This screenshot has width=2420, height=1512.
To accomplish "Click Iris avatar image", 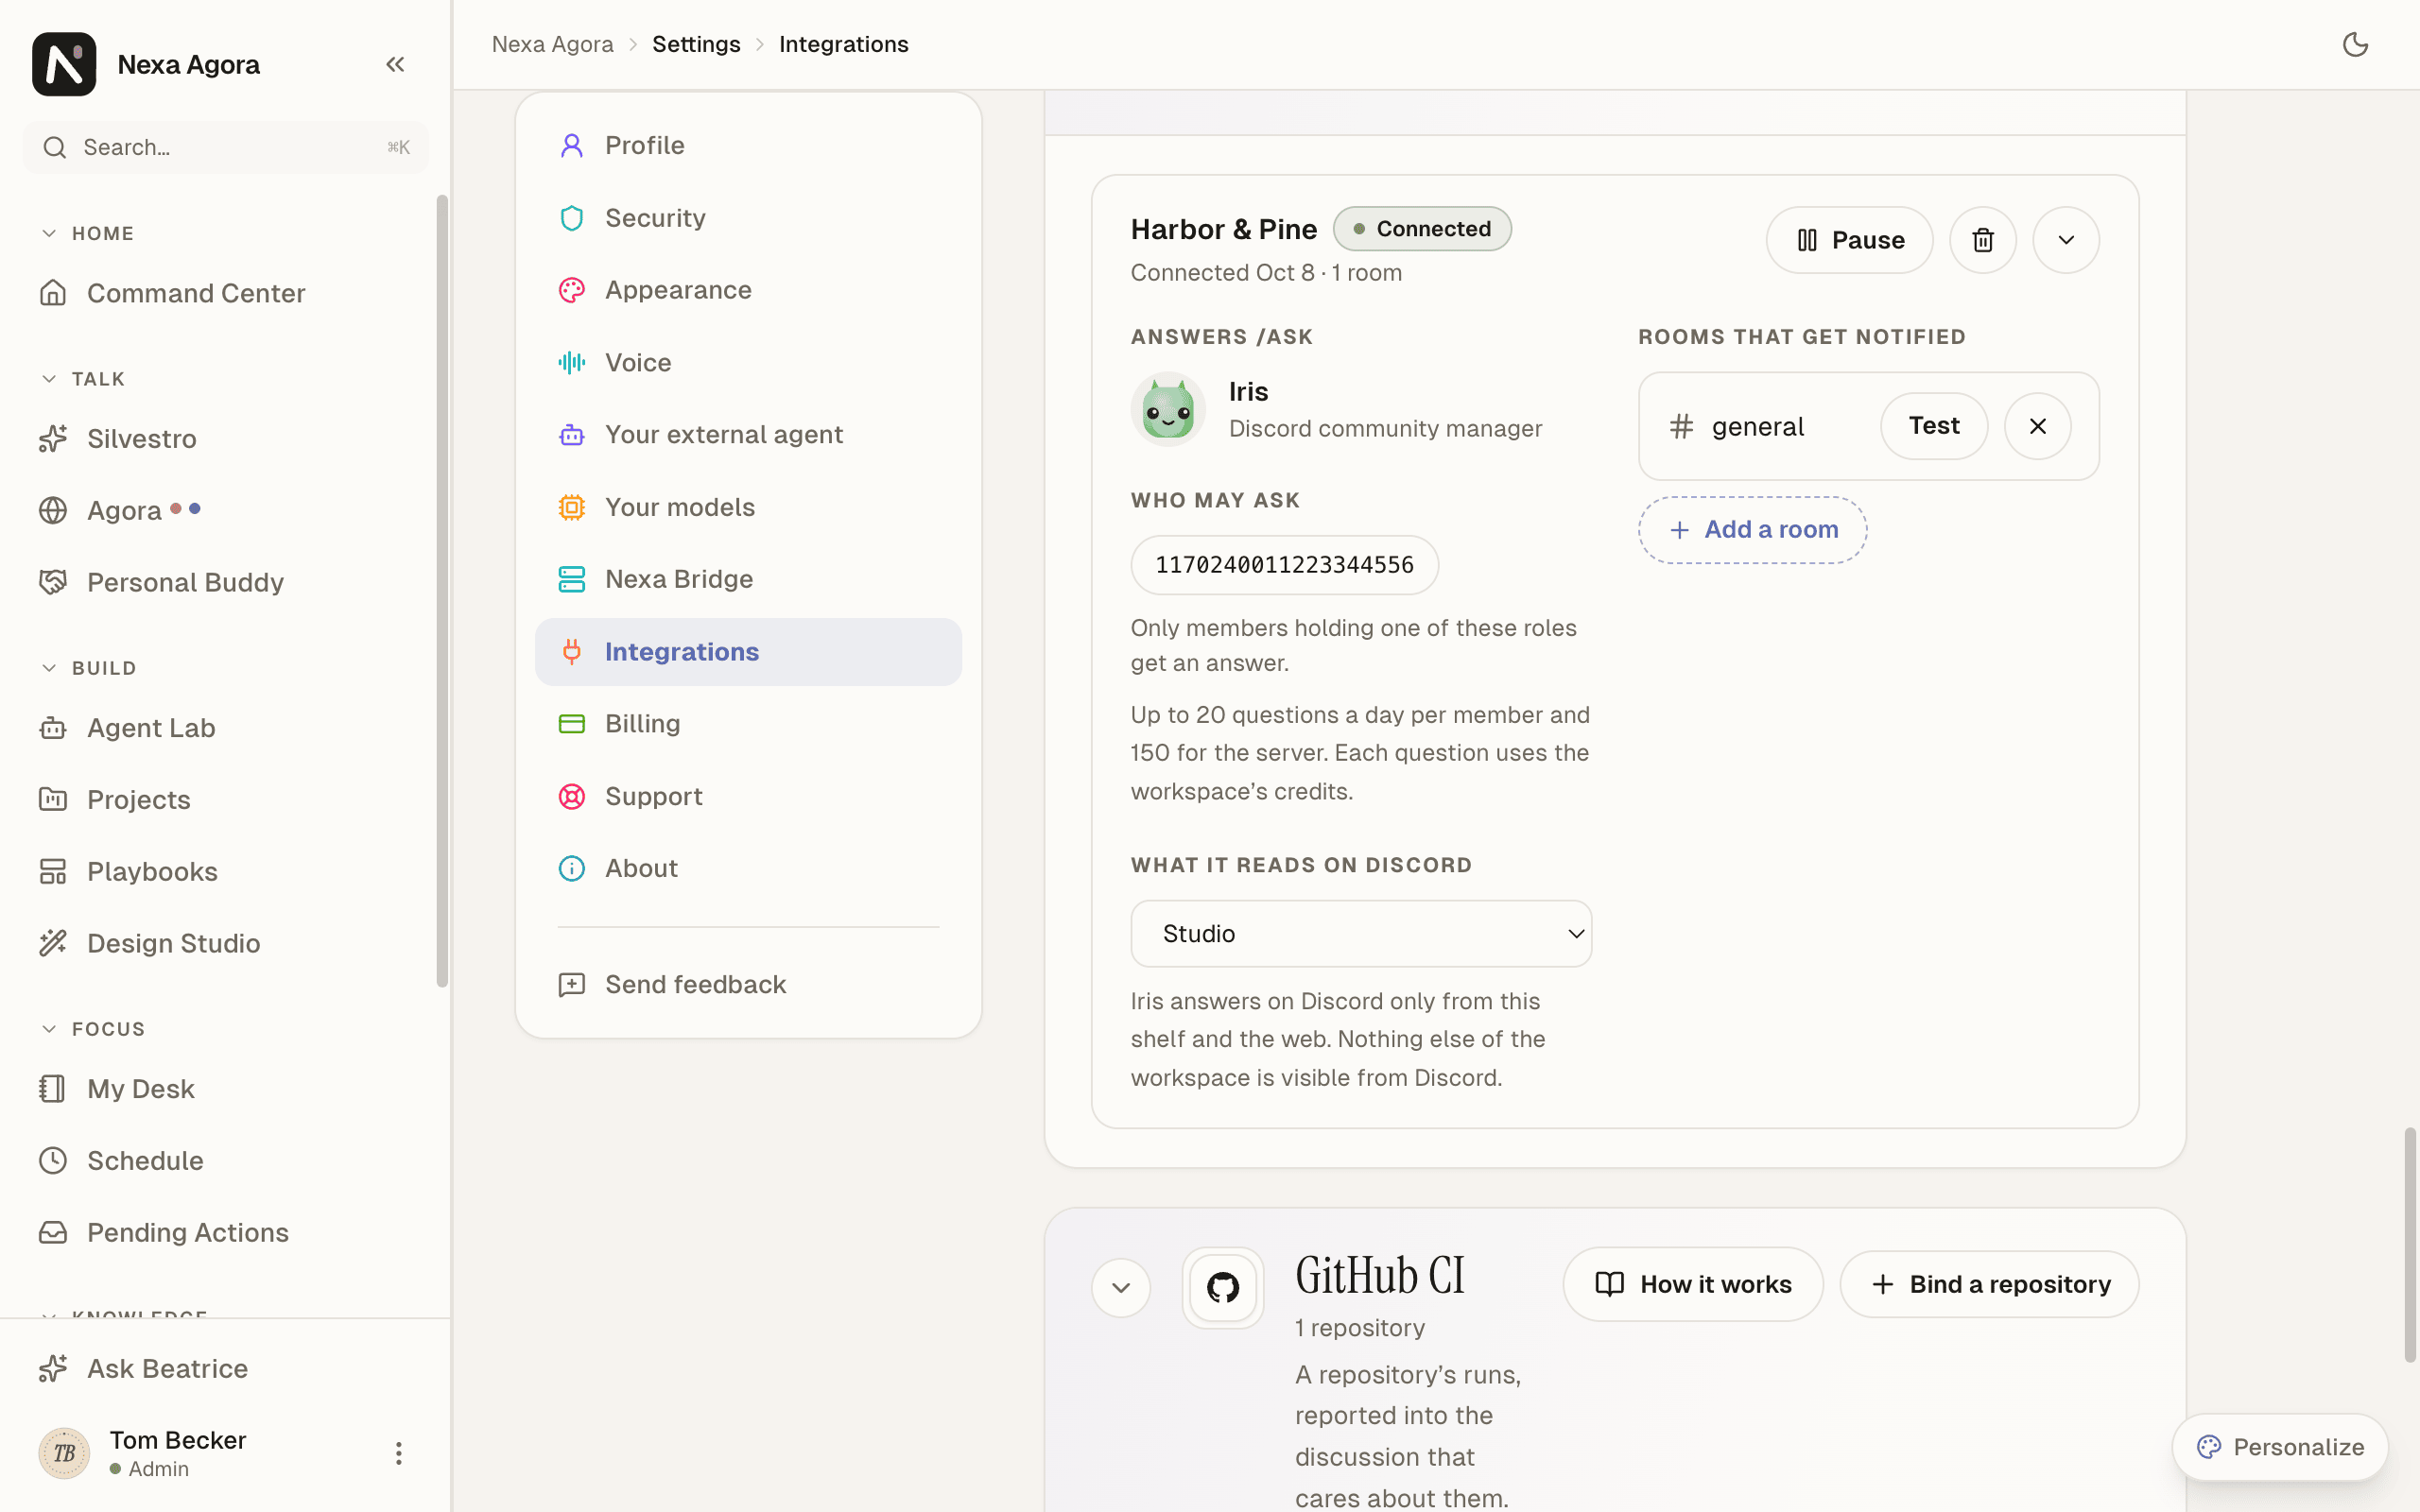I will [x=1168, y=409].
